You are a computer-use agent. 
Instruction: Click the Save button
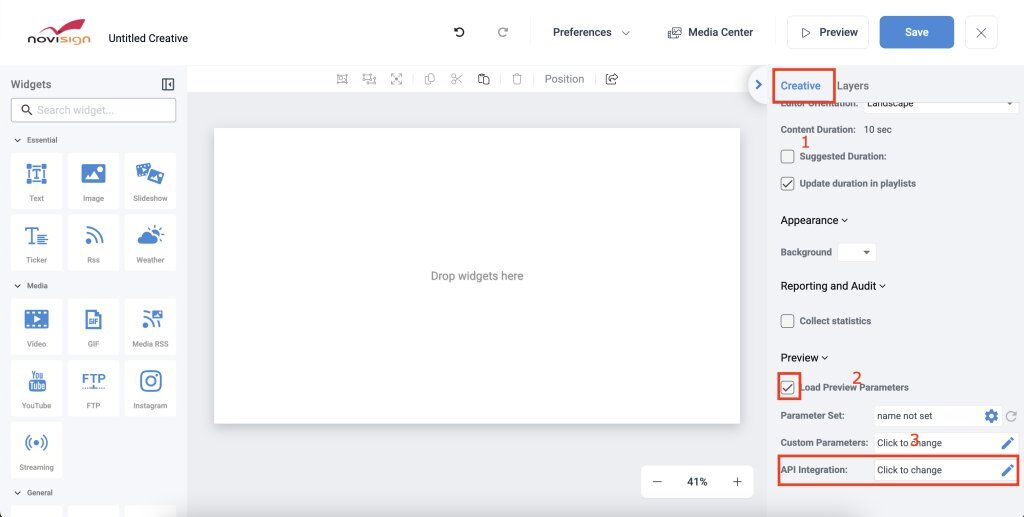(916, 32)
